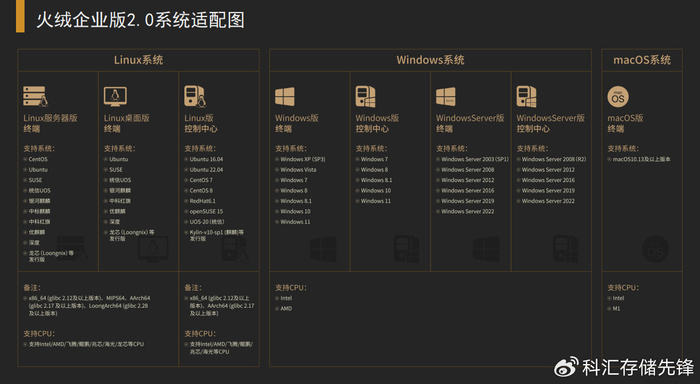Select the macOS系统 section header
Screen dimensions: 700x384
tap(642, 60)
